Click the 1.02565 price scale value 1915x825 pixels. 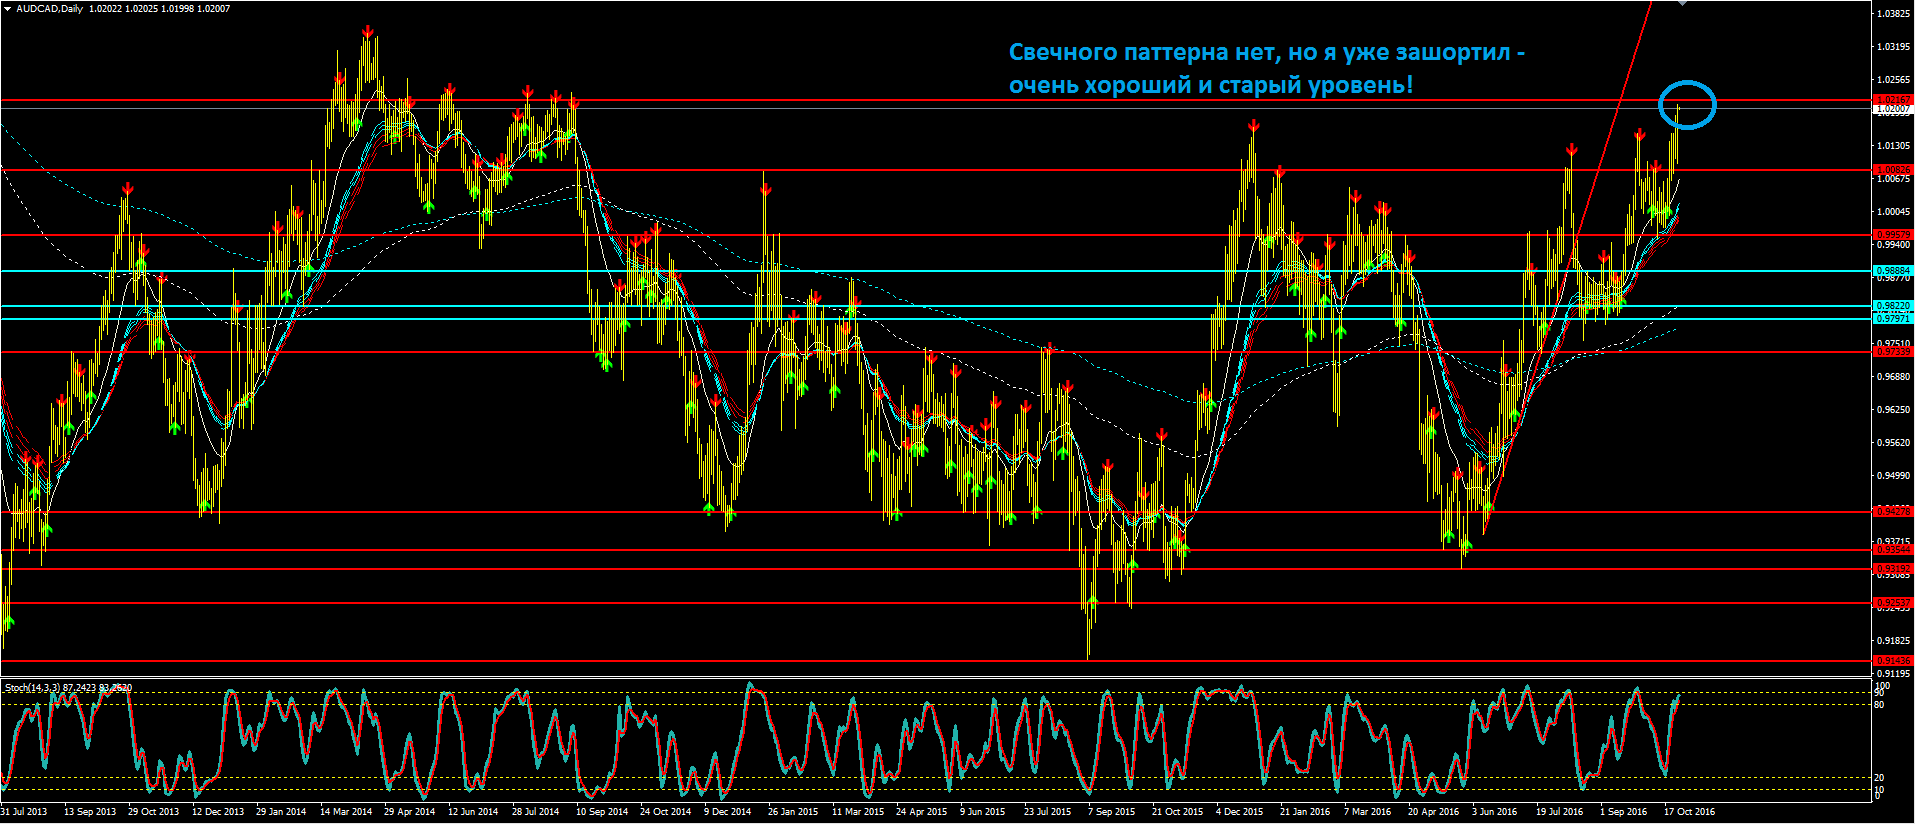[1893, 80]
